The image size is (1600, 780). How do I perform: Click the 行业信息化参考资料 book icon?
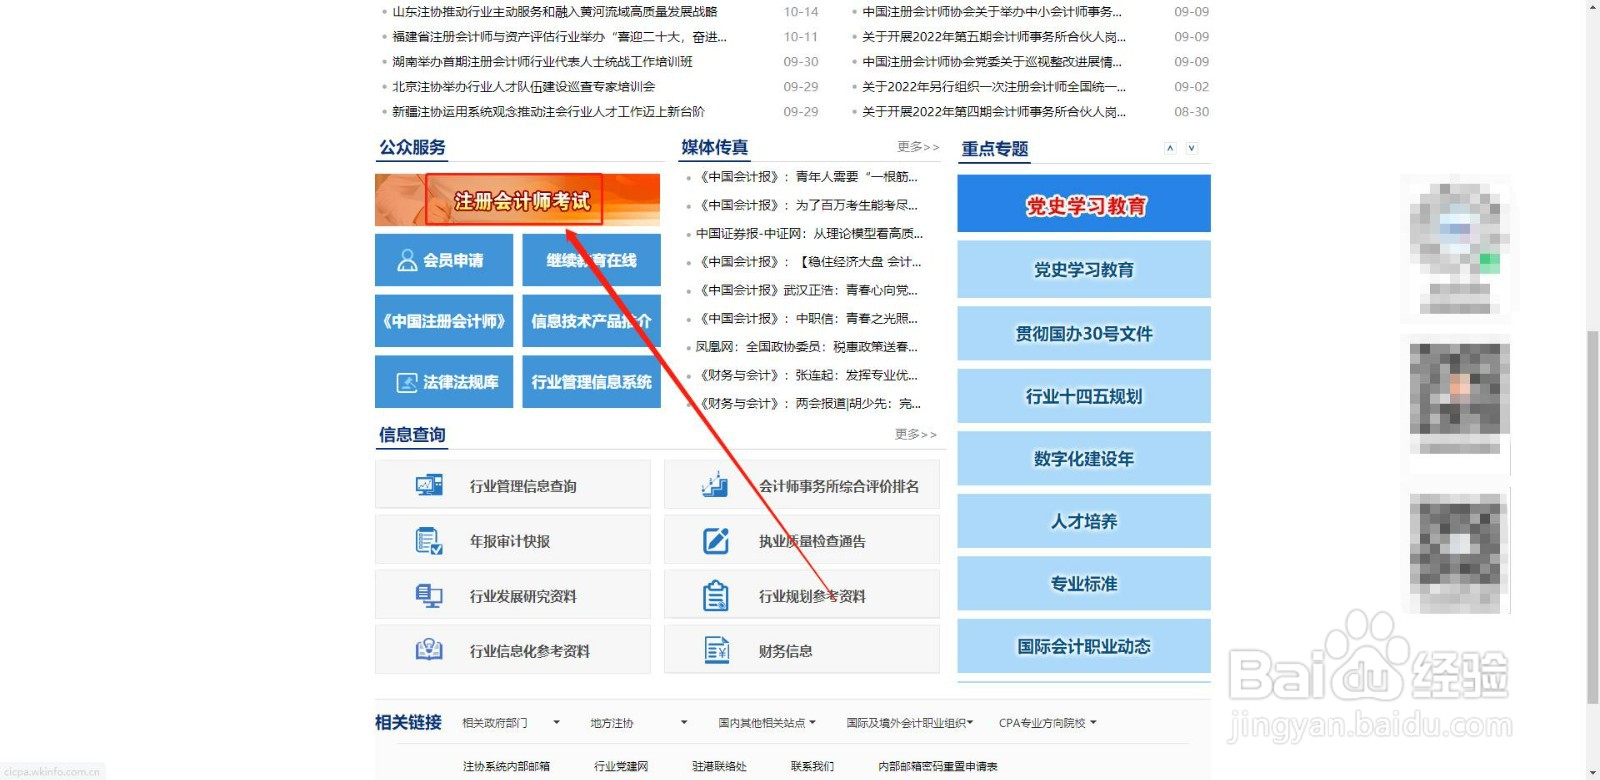(x=429, y=651)
